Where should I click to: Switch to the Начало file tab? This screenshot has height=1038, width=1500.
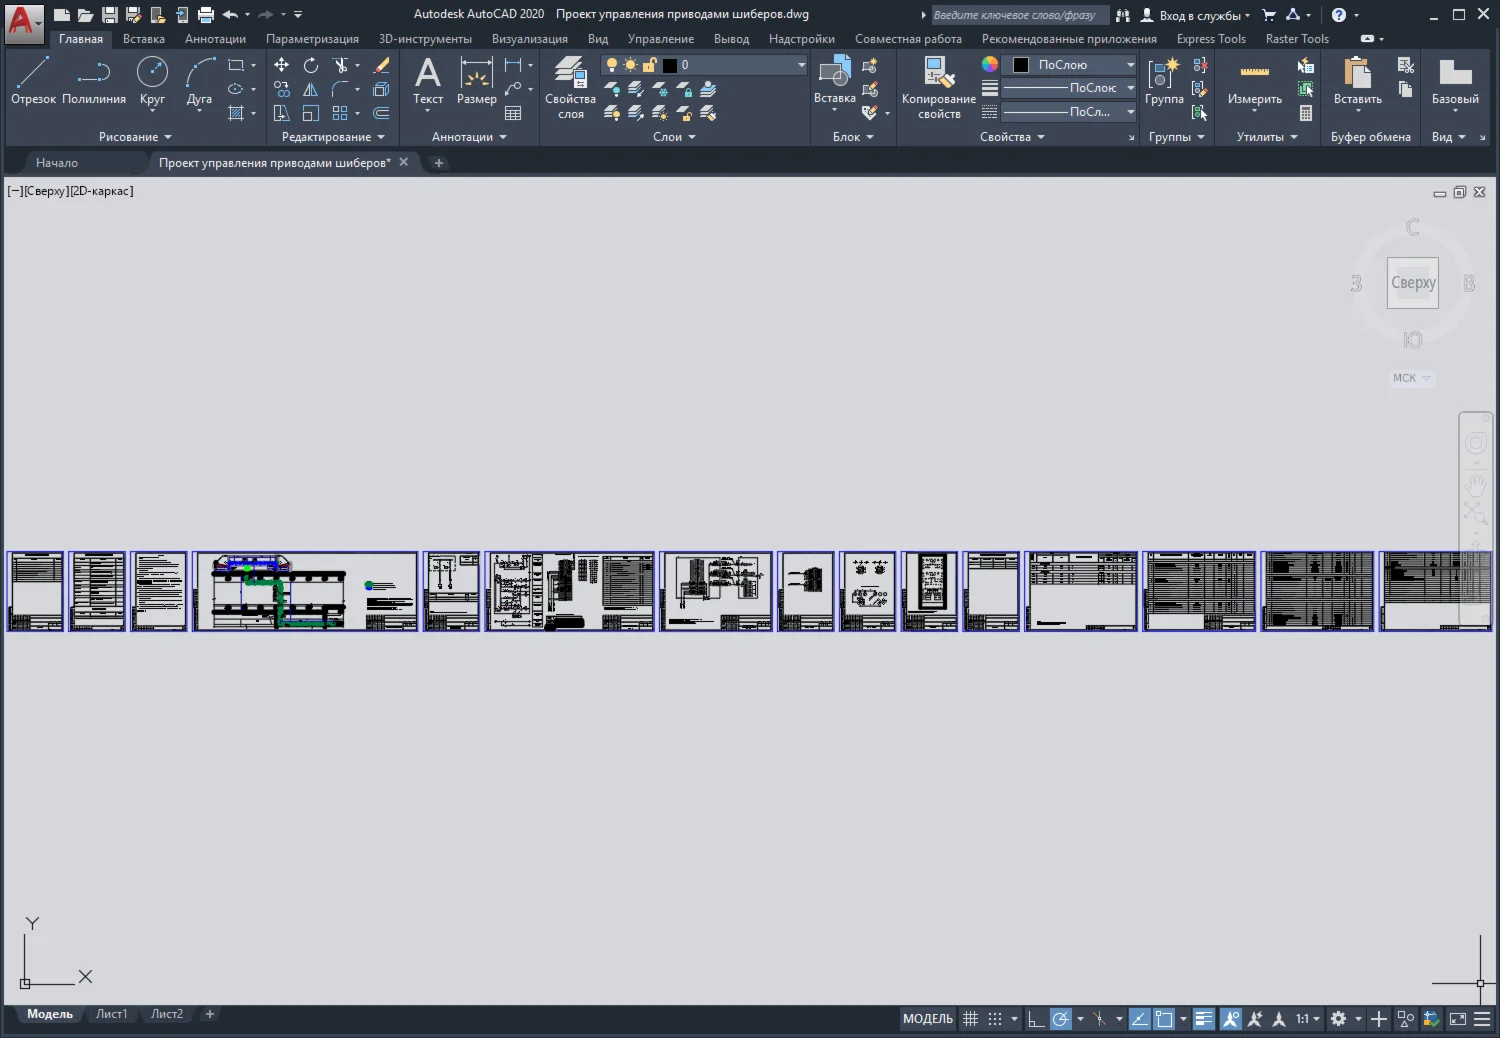[x=57, y=163]
